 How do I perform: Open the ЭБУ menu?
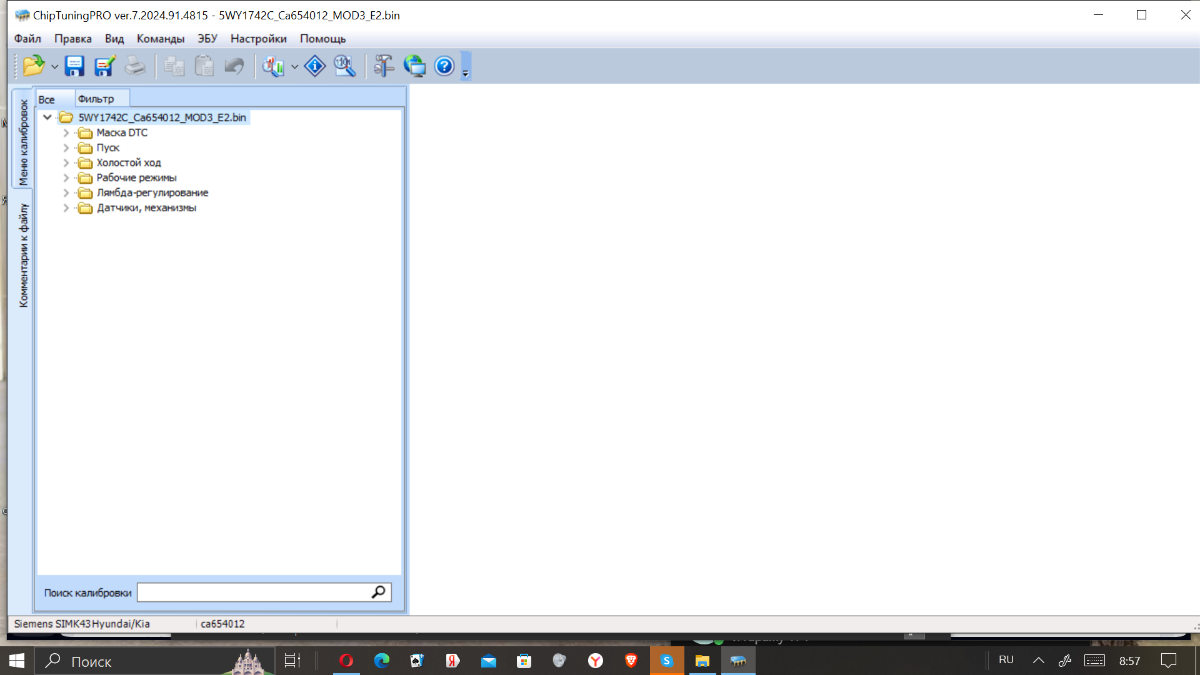pos(207,39)
